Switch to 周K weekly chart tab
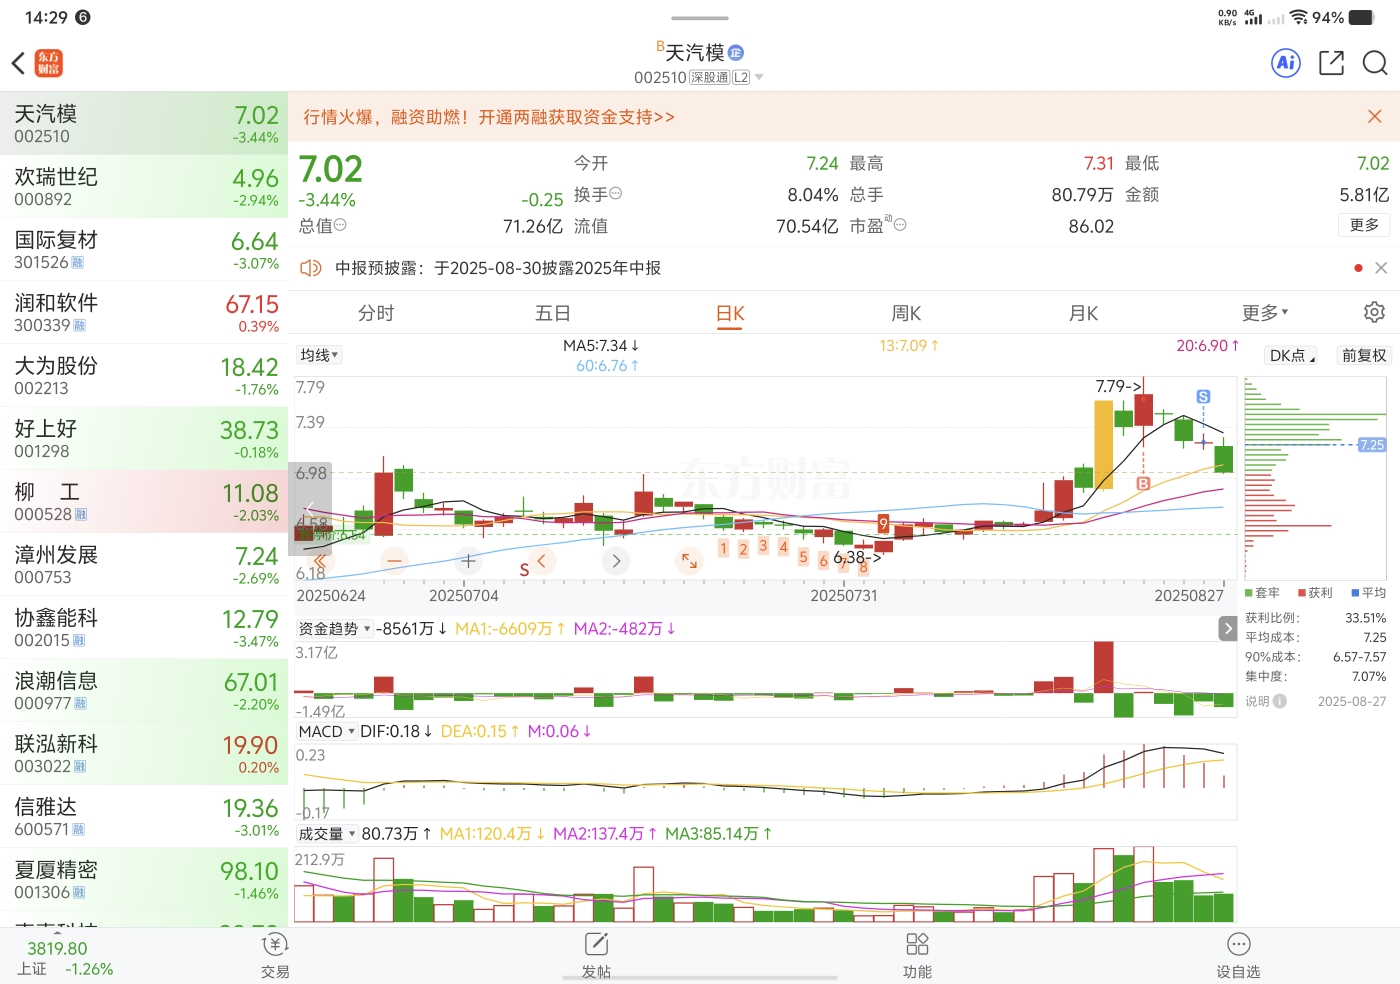 (x=907, y=313)
